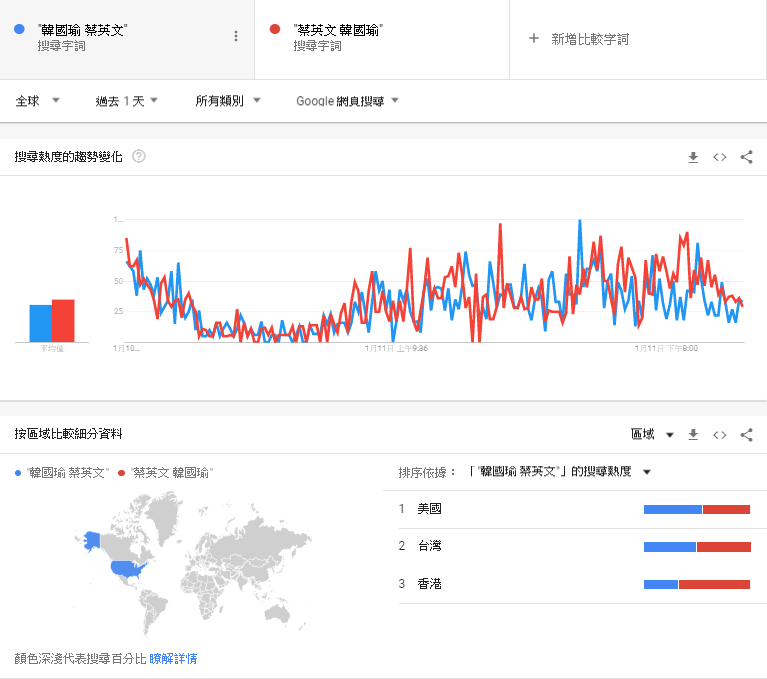Click the 台灣 comparison bar
Viewport: 767px width, 679px height.
tap(697, 547)
